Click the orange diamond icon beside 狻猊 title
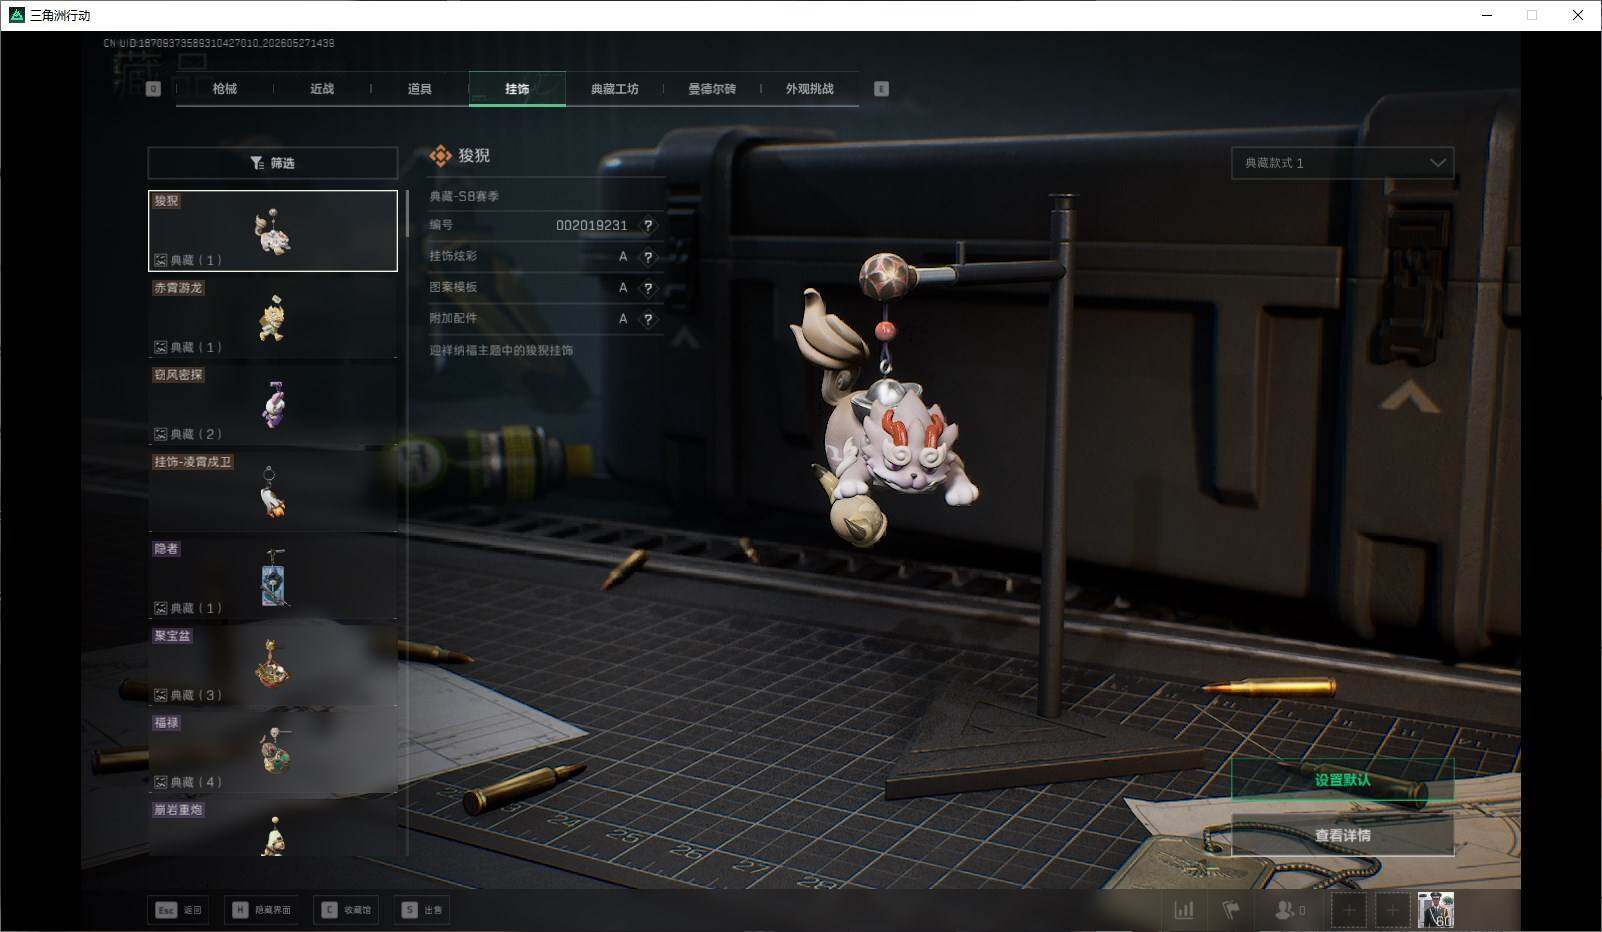1602x932 pixels. (440, 156)
